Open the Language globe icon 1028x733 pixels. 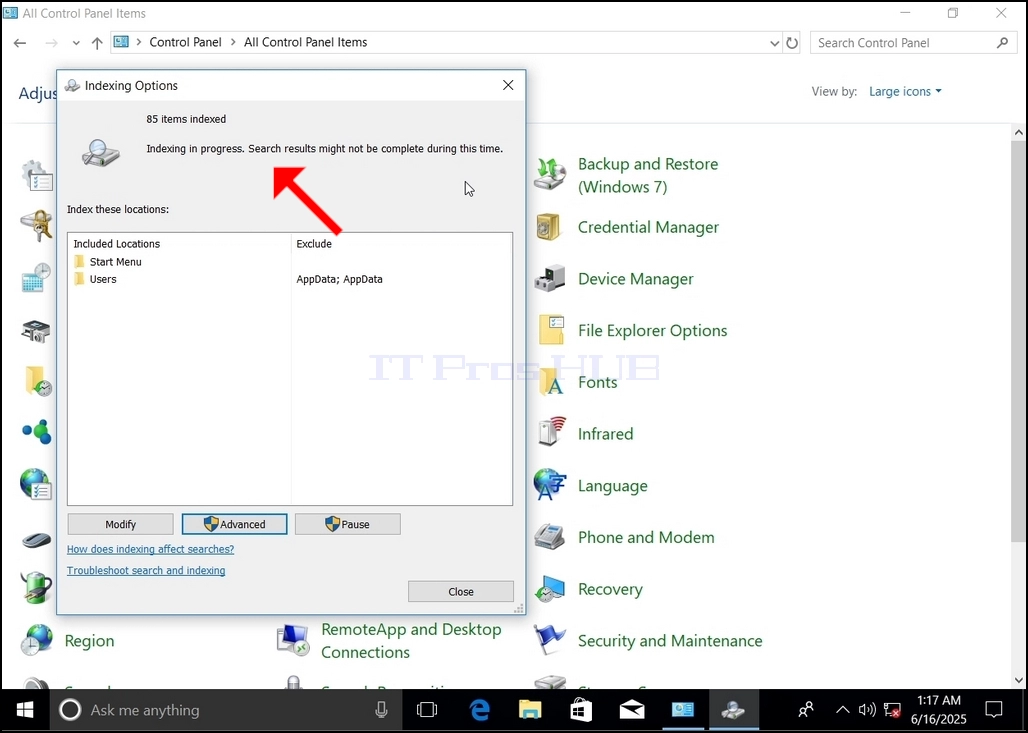coord(549,485)
